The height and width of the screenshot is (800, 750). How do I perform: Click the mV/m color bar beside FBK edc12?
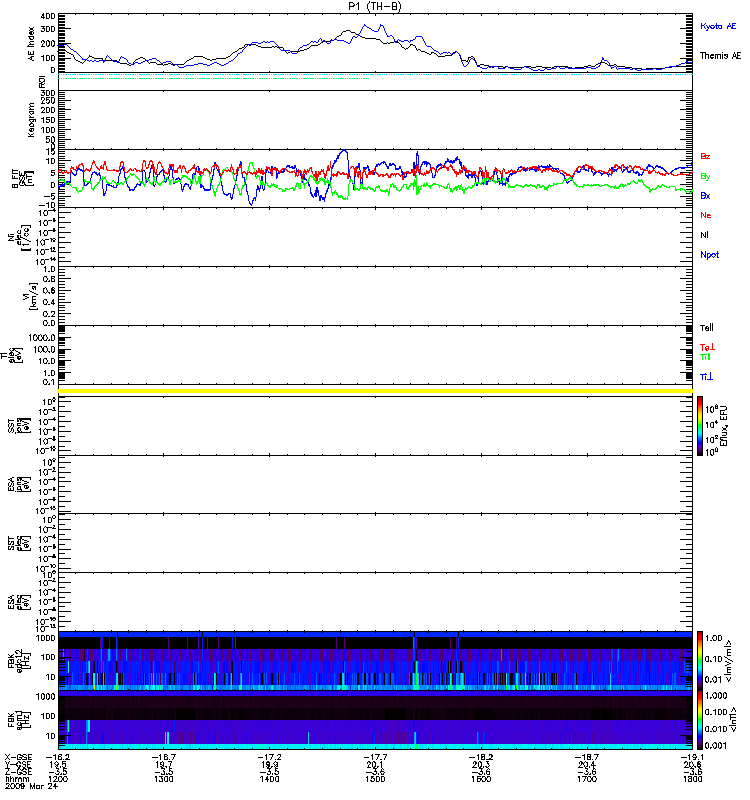coord(700,660)
